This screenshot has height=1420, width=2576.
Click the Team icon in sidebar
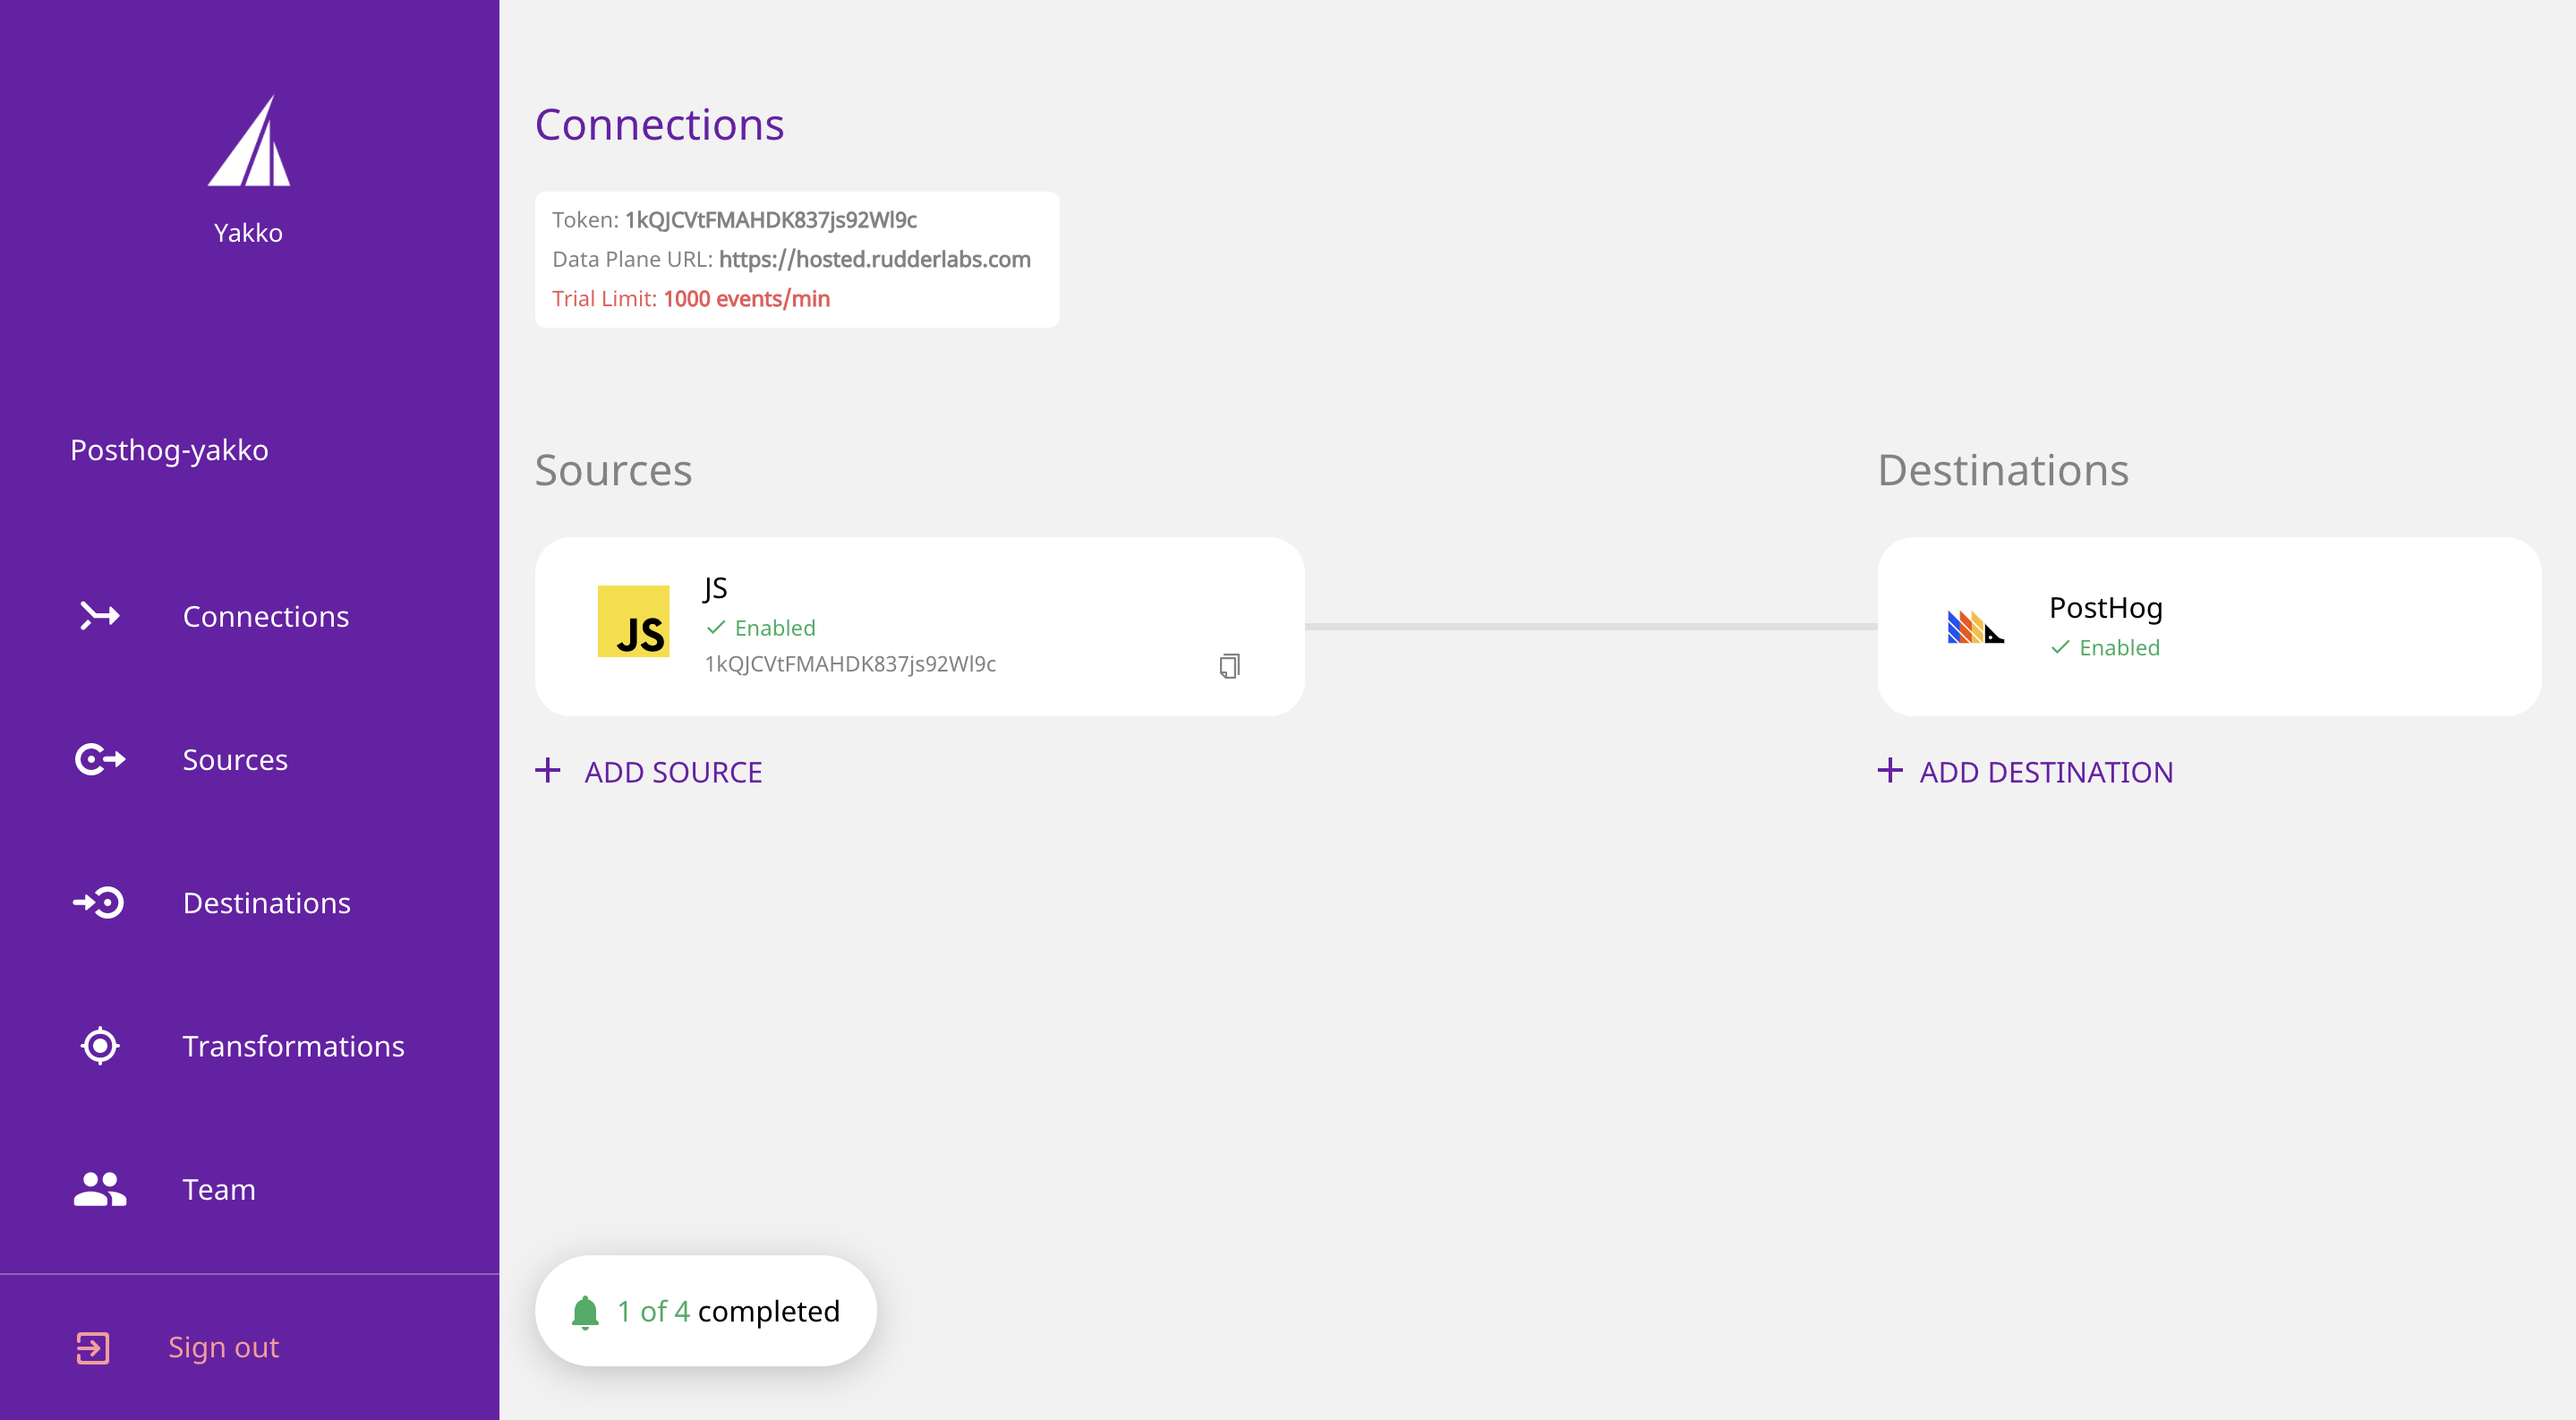click(x=98, y=1189)
